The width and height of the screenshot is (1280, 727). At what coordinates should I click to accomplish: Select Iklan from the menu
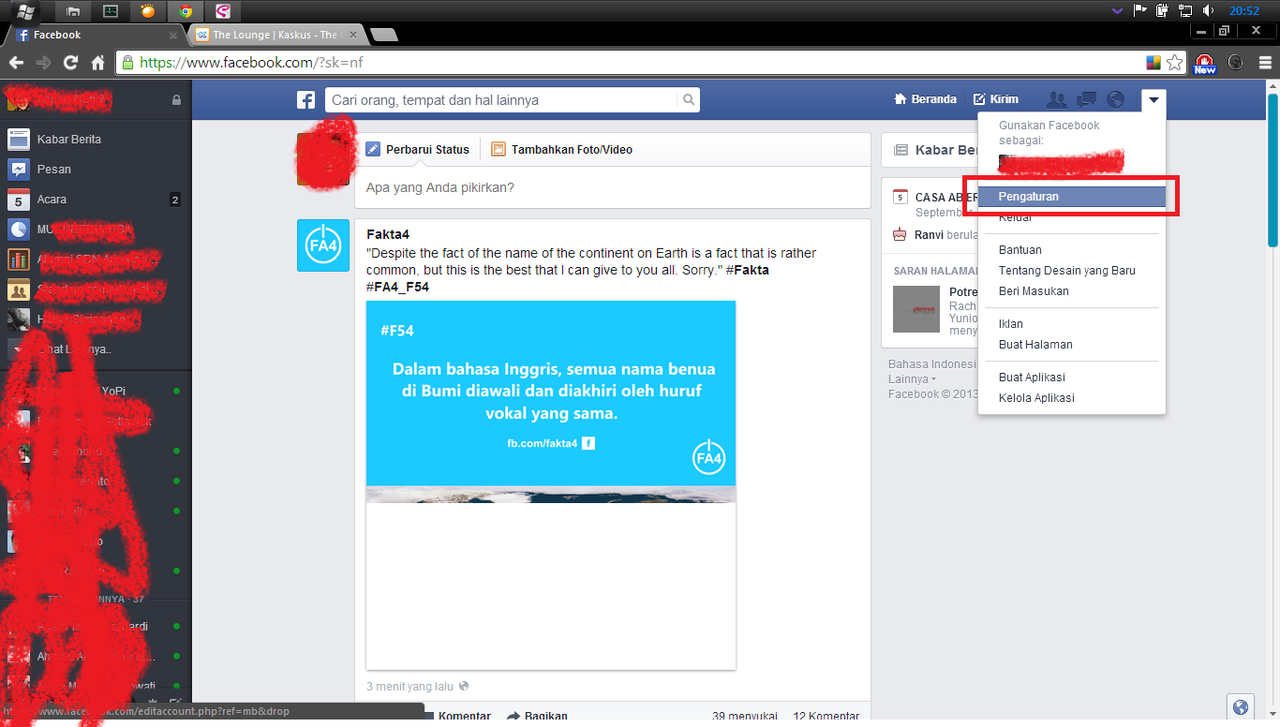pyautogui.click(x=1011, y=324)
